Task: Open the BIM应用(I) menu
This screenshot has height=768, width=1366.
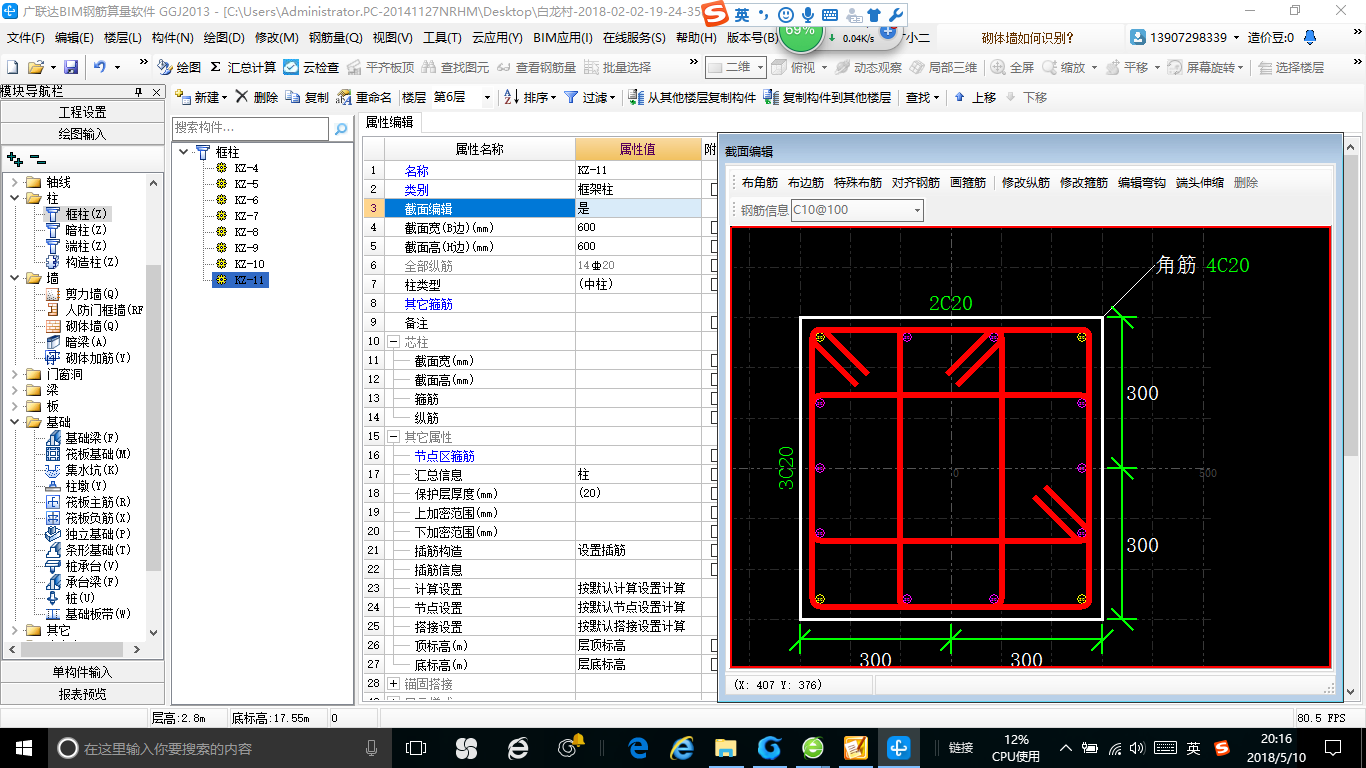Action: click(x=563, y=38)
